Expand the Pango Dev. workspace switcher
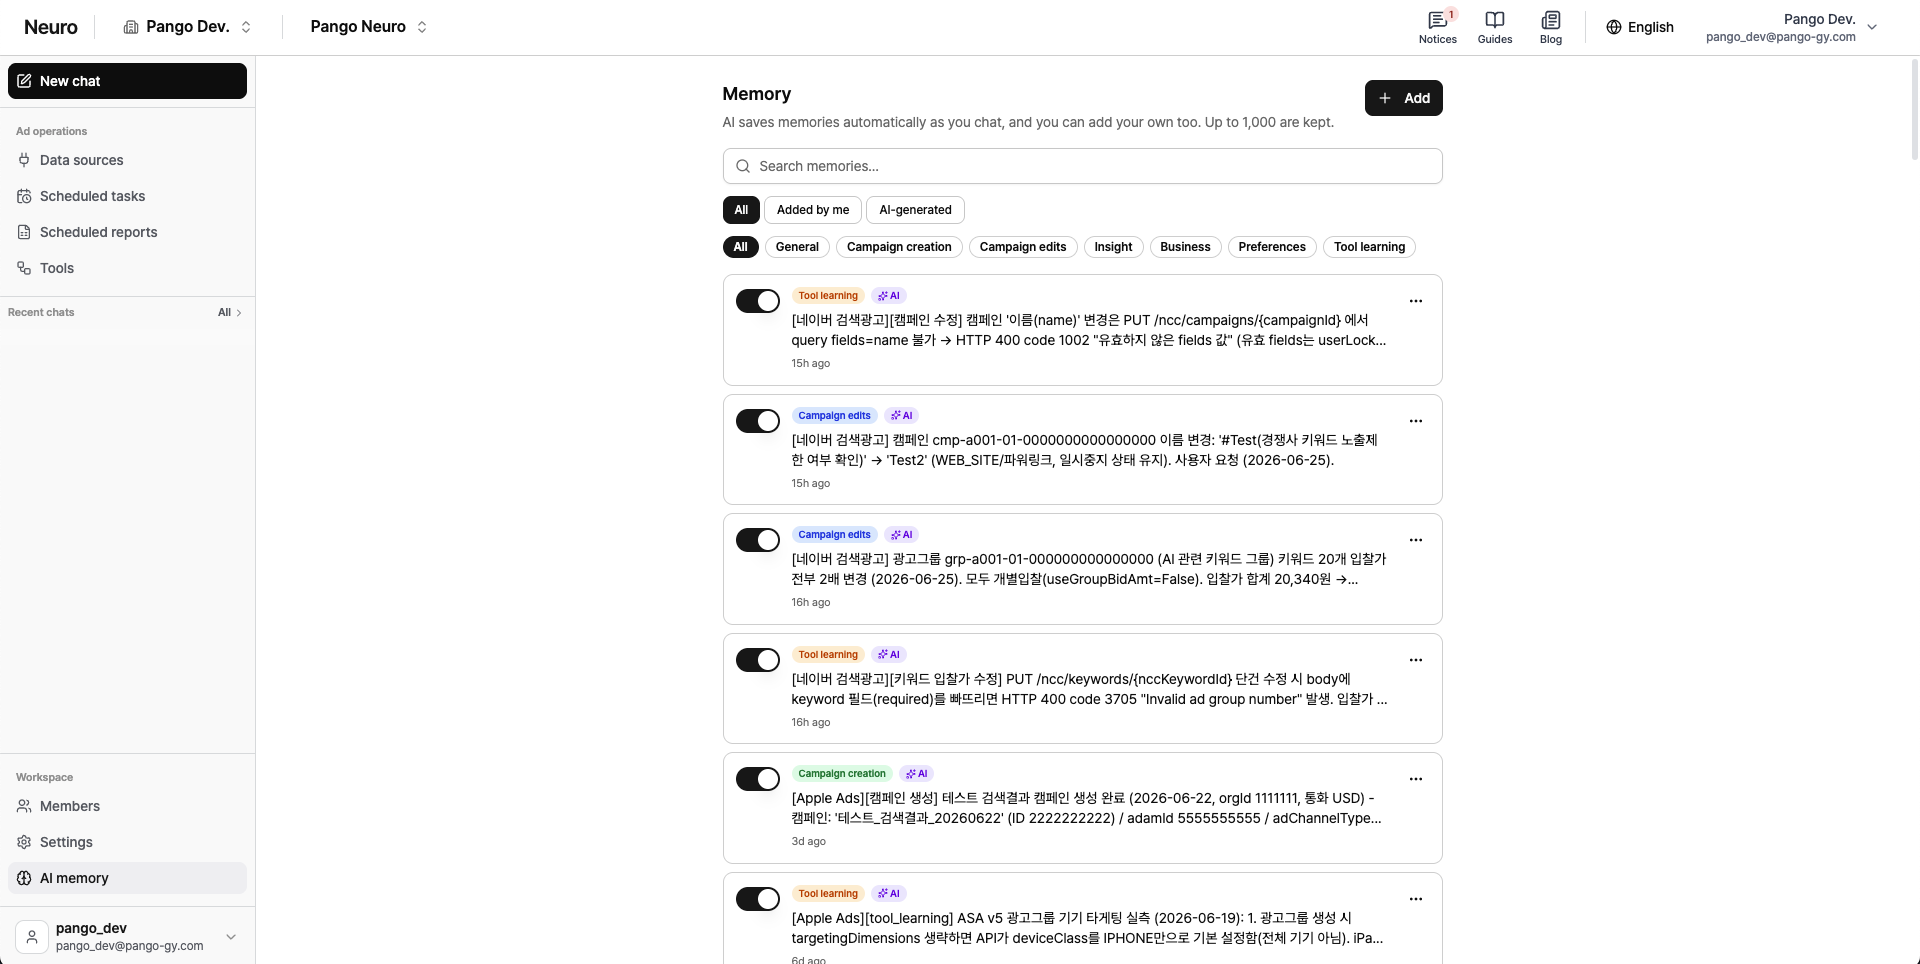 point(187,27)
